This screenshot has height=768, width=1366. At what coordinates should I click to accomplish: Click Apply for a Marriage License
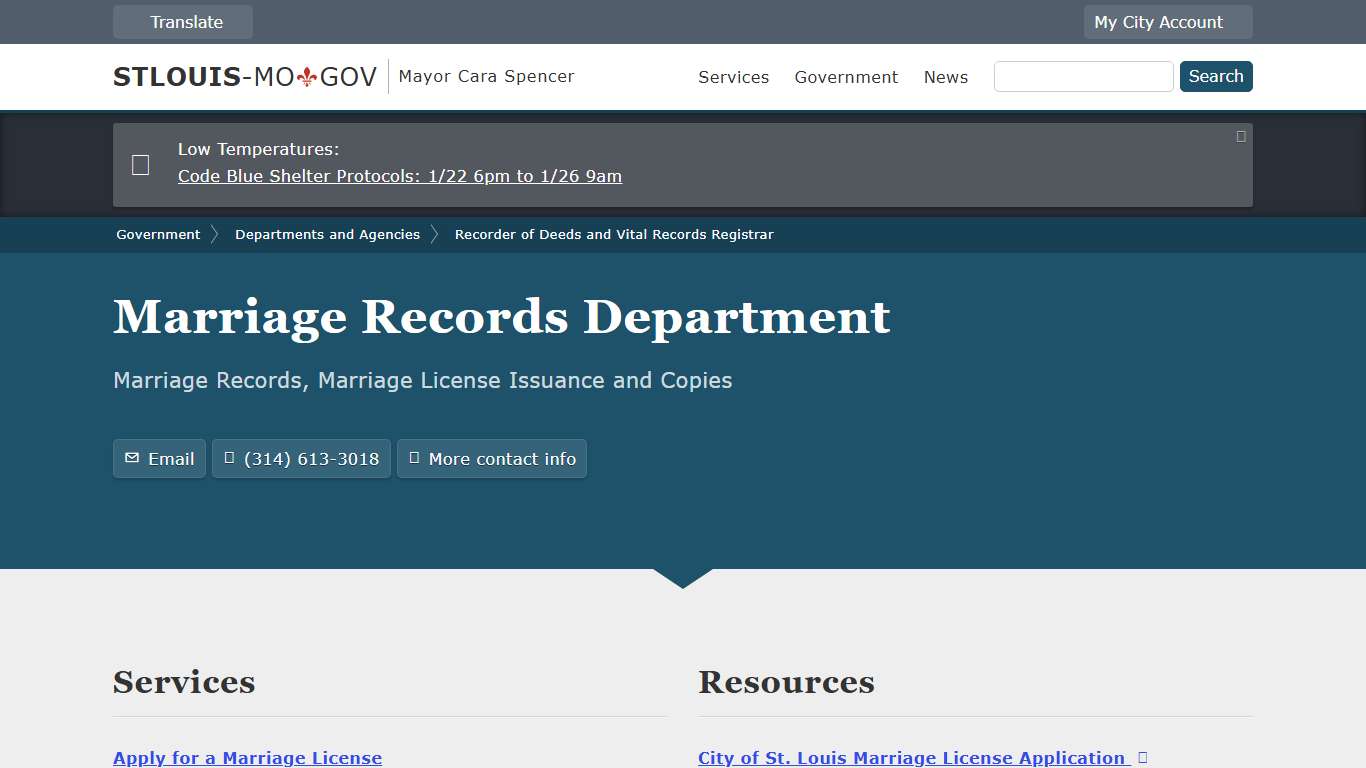247,757
